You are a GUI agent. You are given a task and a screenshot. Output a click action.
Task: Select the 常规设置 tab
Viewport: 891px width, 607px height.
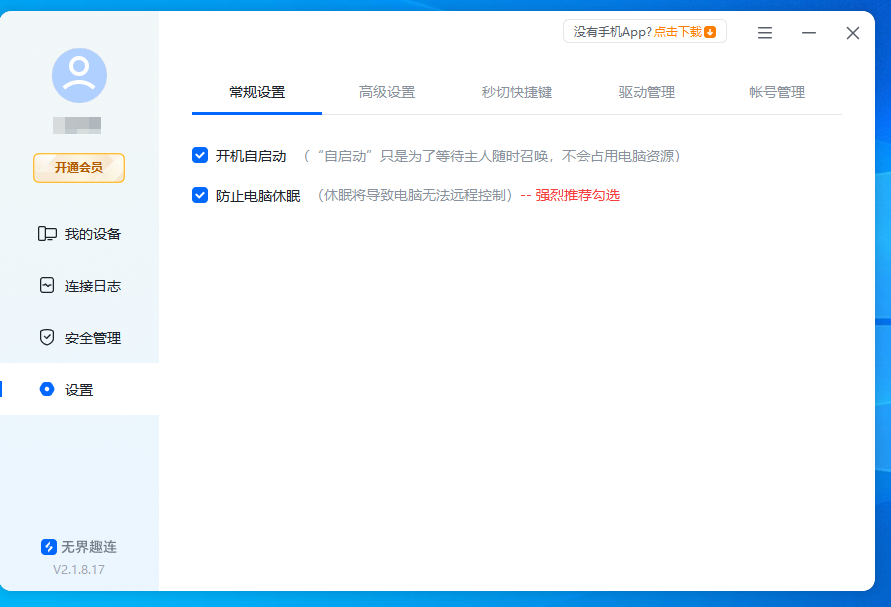tap(257, 90)
